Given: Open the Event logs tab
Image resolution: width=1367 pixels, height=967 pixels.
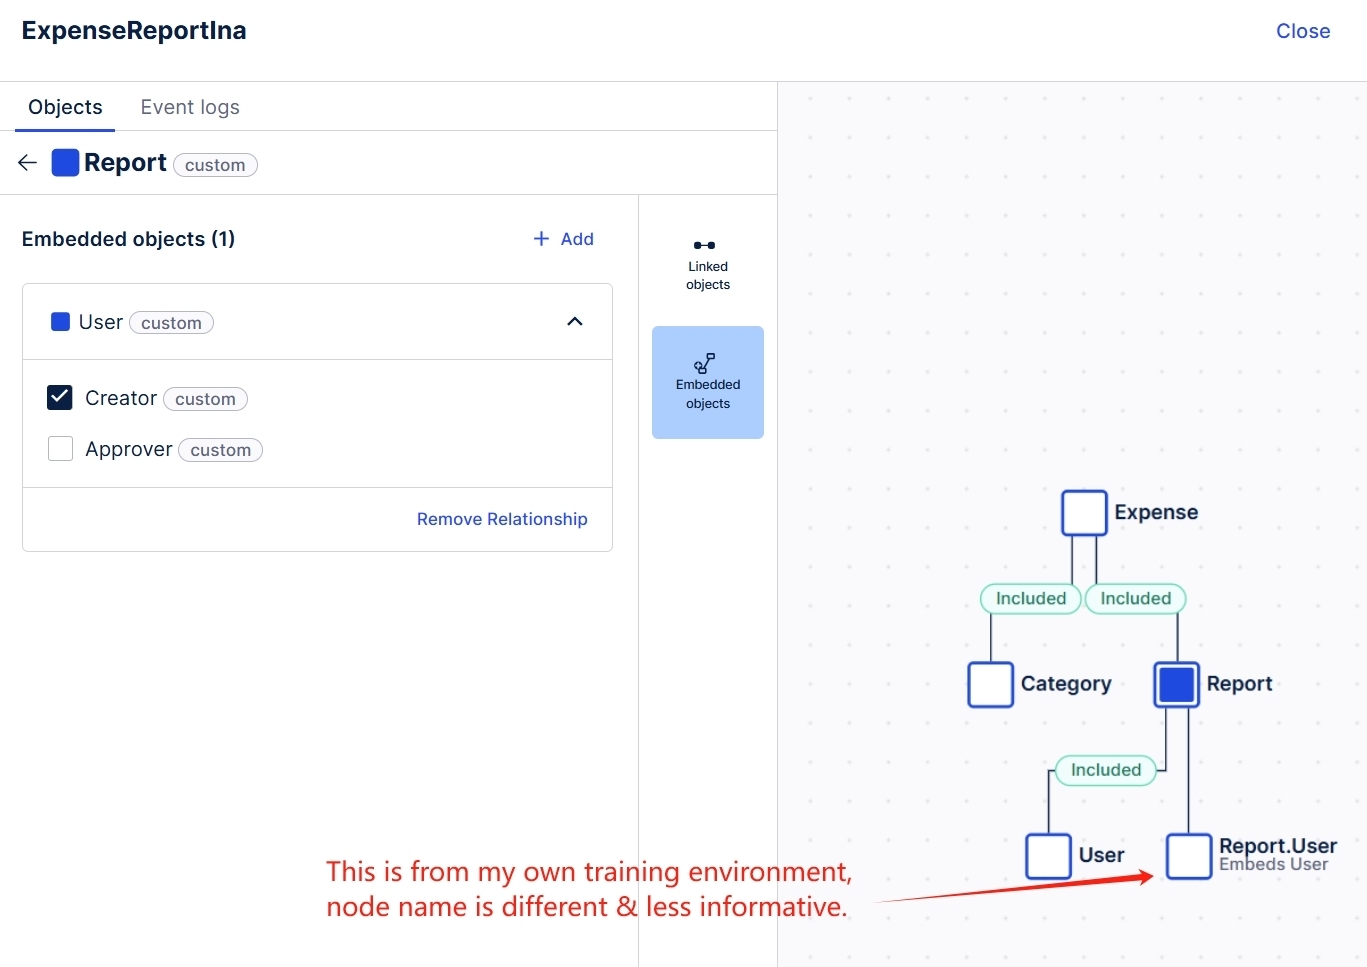Looking at the screenshot, I should [x=190, y=107].
